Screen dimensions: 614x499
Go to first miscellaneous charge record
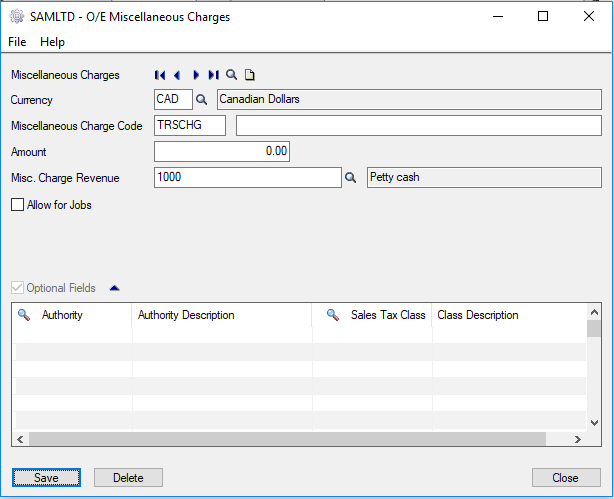(160, 75)
